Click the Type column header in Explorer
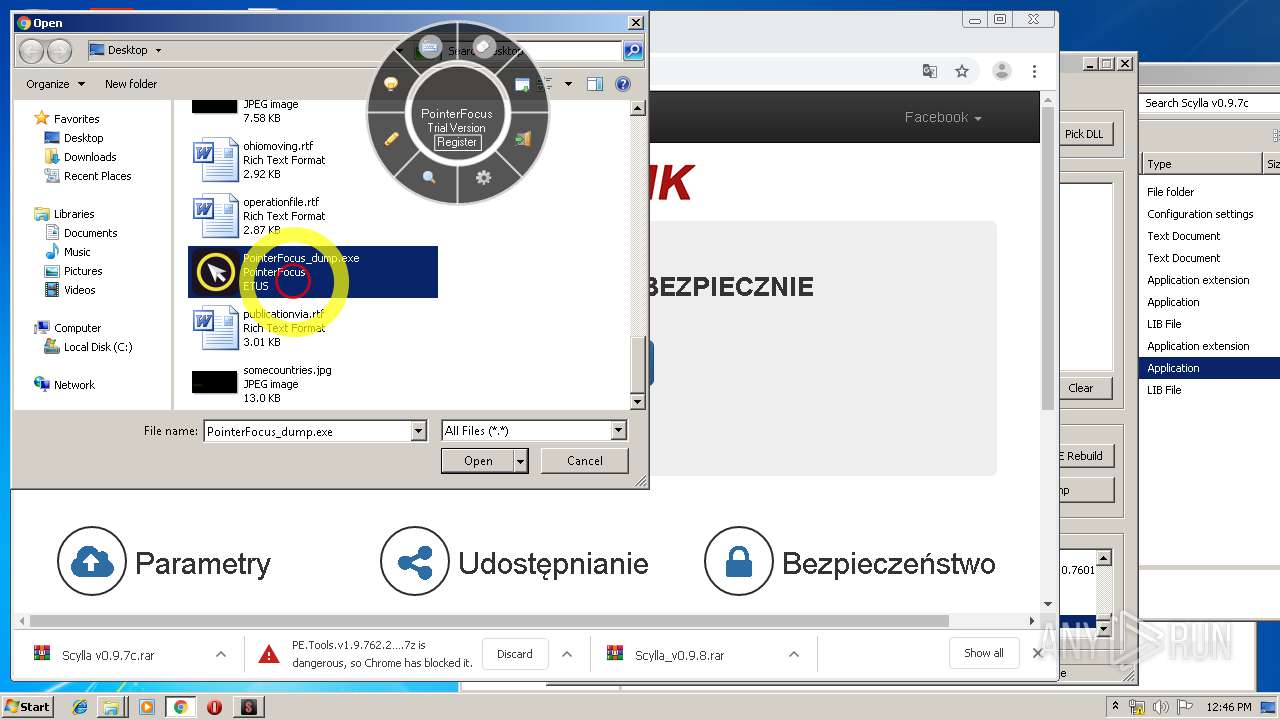The width and height of the screenshot is (1280, 720). coord(1202,164)
